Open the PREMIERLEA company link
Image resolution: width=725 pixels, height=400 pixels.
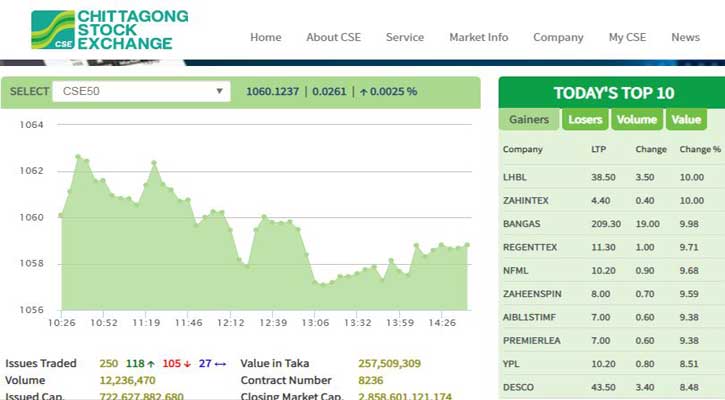[532, 341]
